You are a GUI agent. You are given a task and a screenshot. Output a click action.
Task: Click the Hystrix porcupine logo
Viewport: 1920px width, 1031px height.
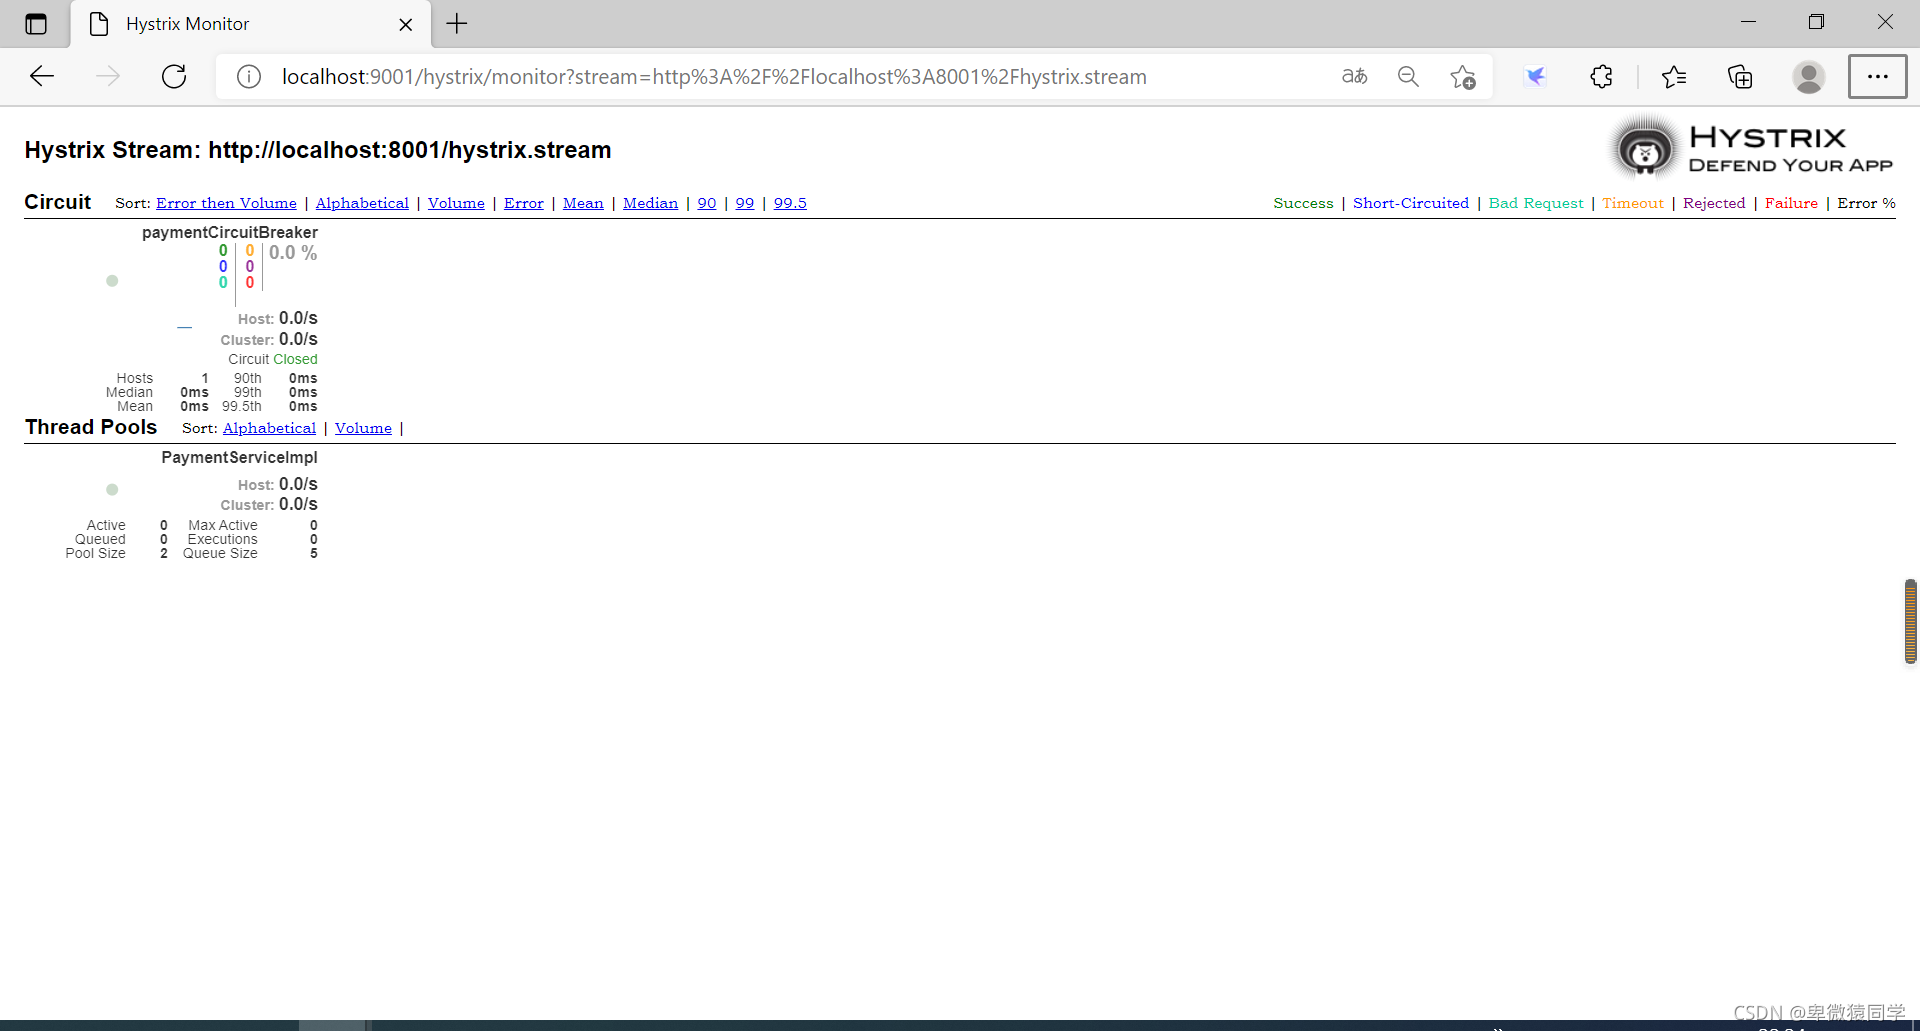point(1645,148)
